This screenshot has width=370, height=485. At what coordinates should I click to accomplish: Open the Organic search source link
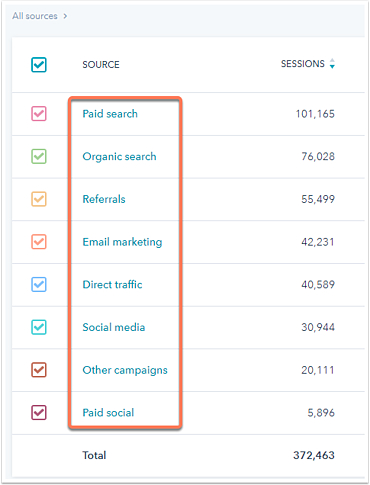pos(119,157)
